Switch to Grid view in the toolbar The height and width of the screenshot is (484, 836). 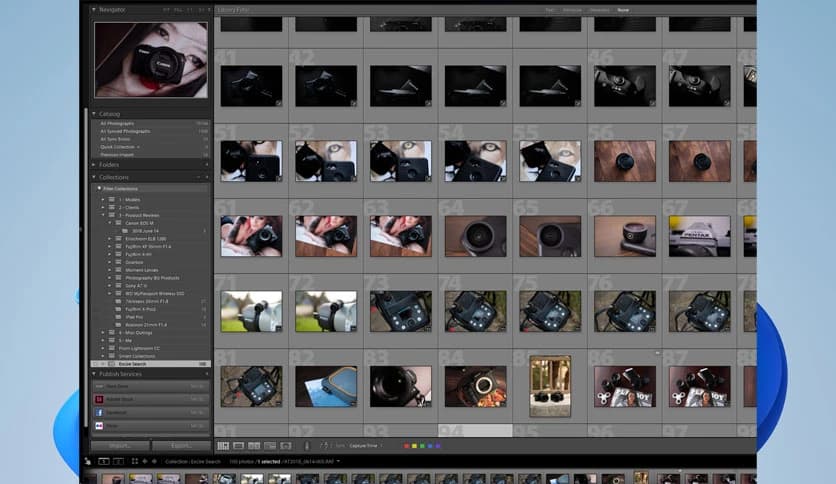click(223, 445)
